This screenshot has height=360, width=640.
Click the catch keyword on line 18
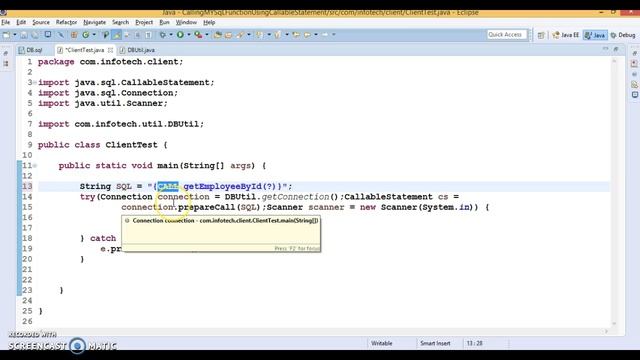point(103,238)
